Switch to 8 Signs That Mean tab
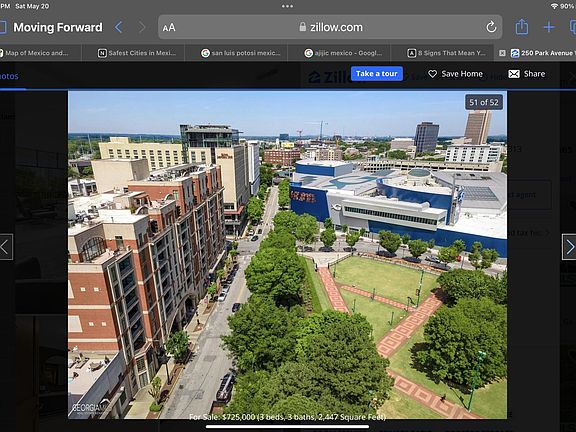Screen dimensions: 576x432 [x=446, y=53]
